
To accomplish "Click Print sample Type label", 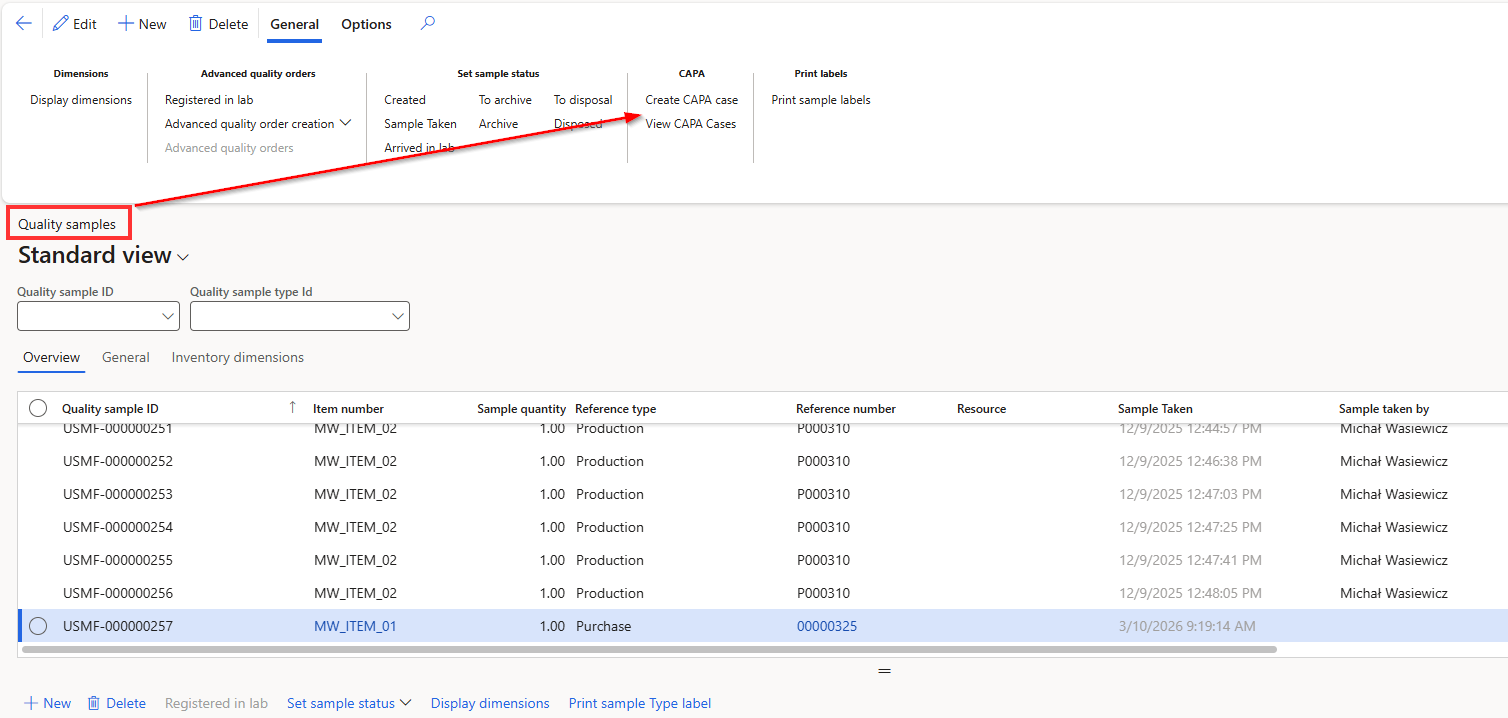I will (640, 703).
